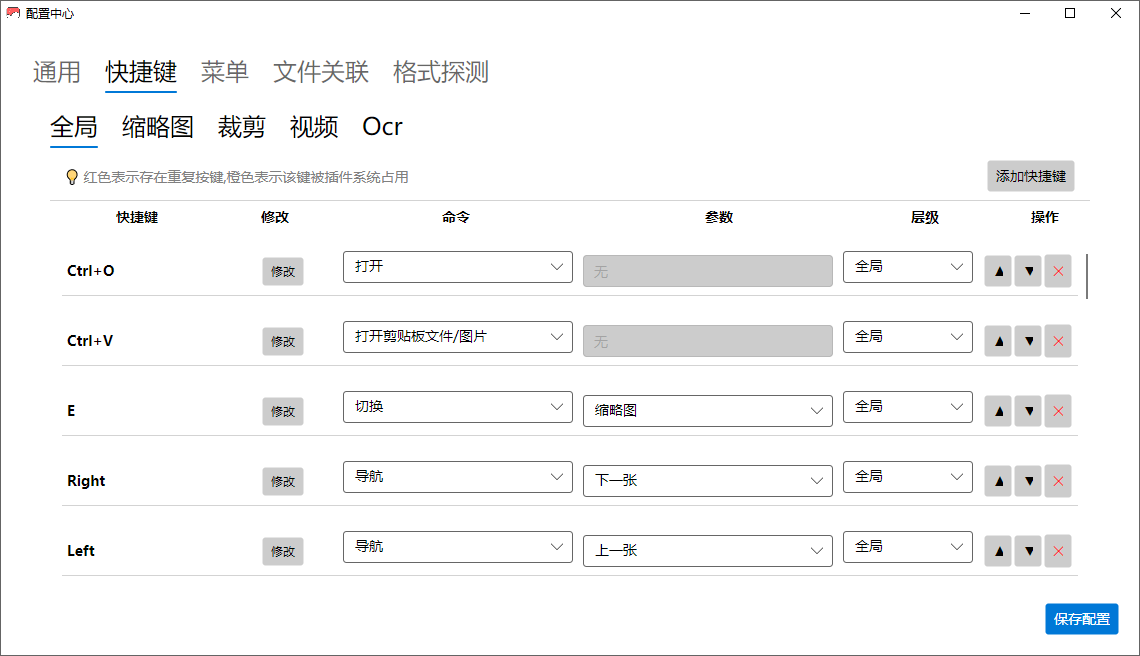This screenshot has width=1140, height=656.
Task: Click the 参数 column header
Action: pyautogui.click(x=718, y=217)
